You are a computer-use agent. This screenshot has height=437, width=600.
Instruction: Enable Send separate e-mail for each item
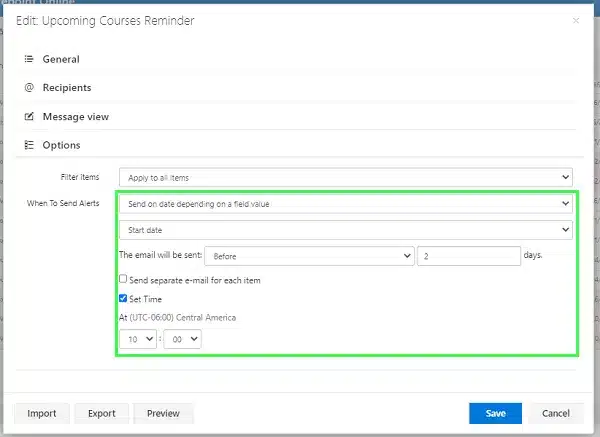(x=123, y=279)
